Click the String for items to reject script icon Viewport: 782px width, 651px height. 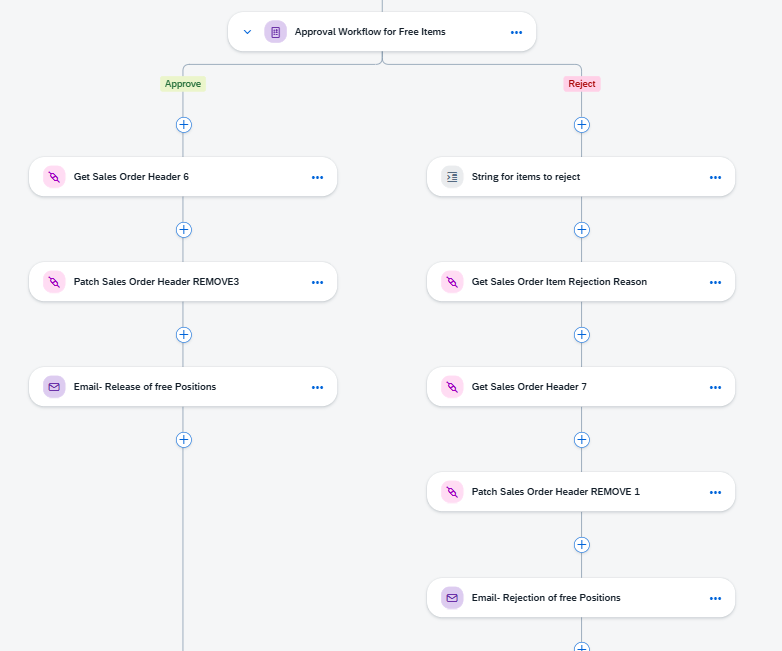[x=452, y=177]
